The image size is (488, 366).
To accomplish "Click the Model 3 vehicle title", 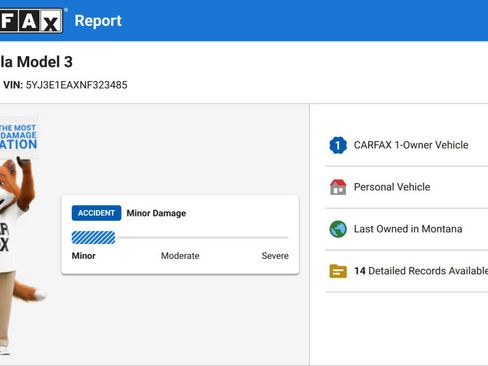I will coord(36,62).
